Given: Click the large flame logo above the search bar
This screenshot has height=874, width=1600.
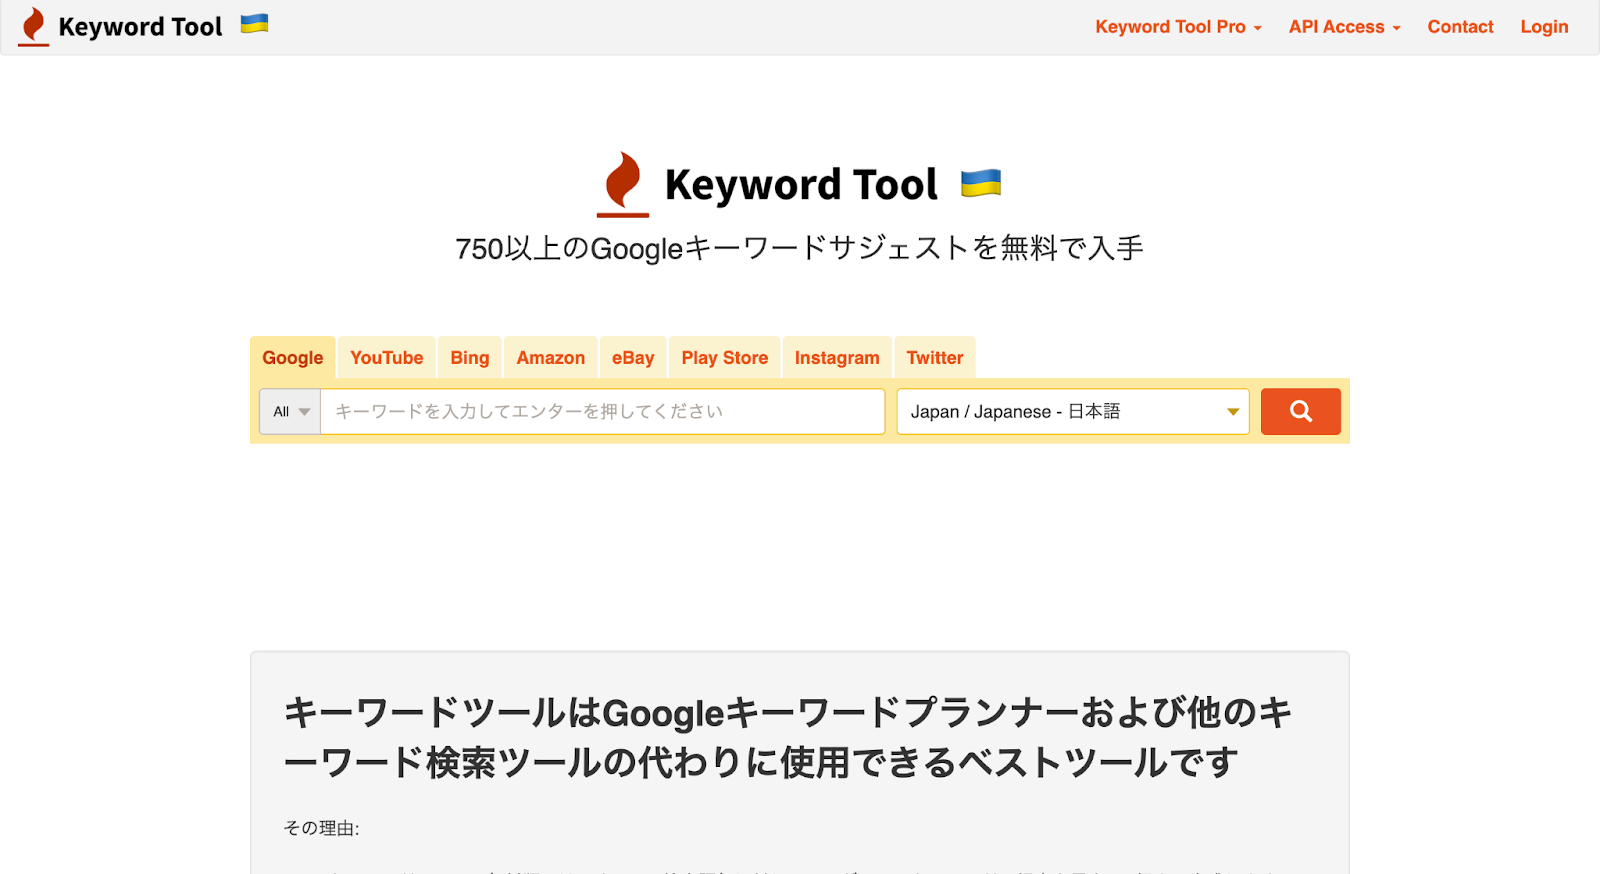Looking at the screenshot, I should point(623,184).
